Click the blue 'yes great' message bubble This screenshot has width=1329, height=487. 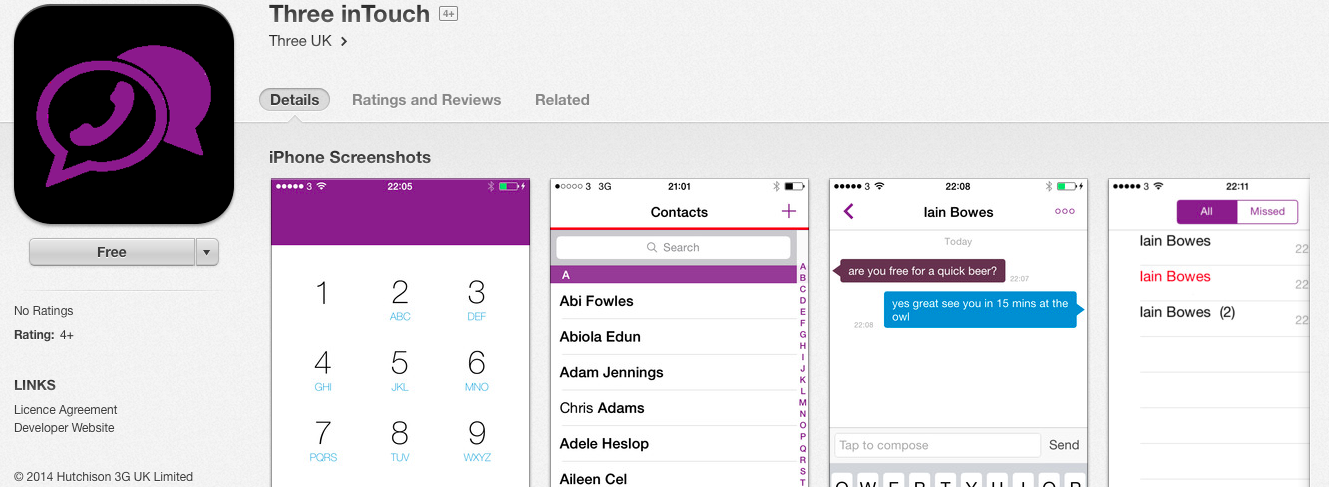click(x=982, y=310)
